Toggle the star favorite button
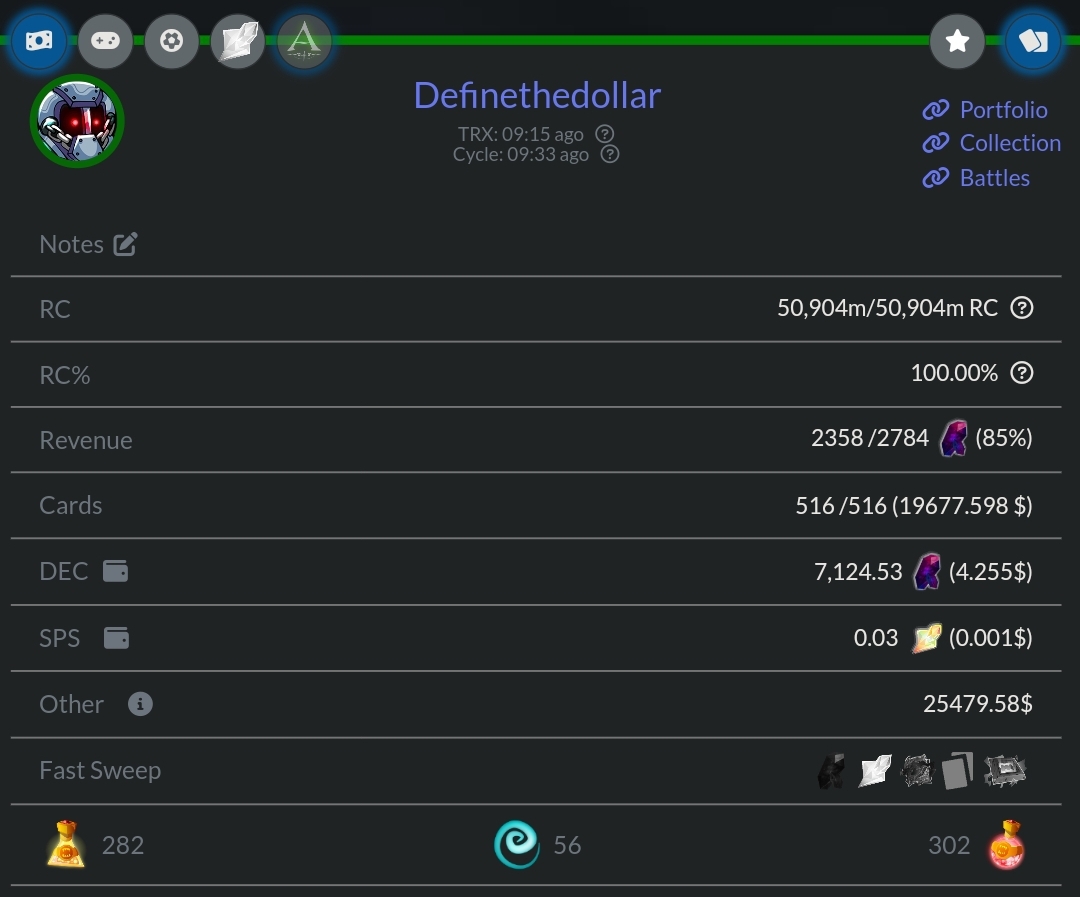Viewport: 1080px width, 897px height. (x=957, y=41)
